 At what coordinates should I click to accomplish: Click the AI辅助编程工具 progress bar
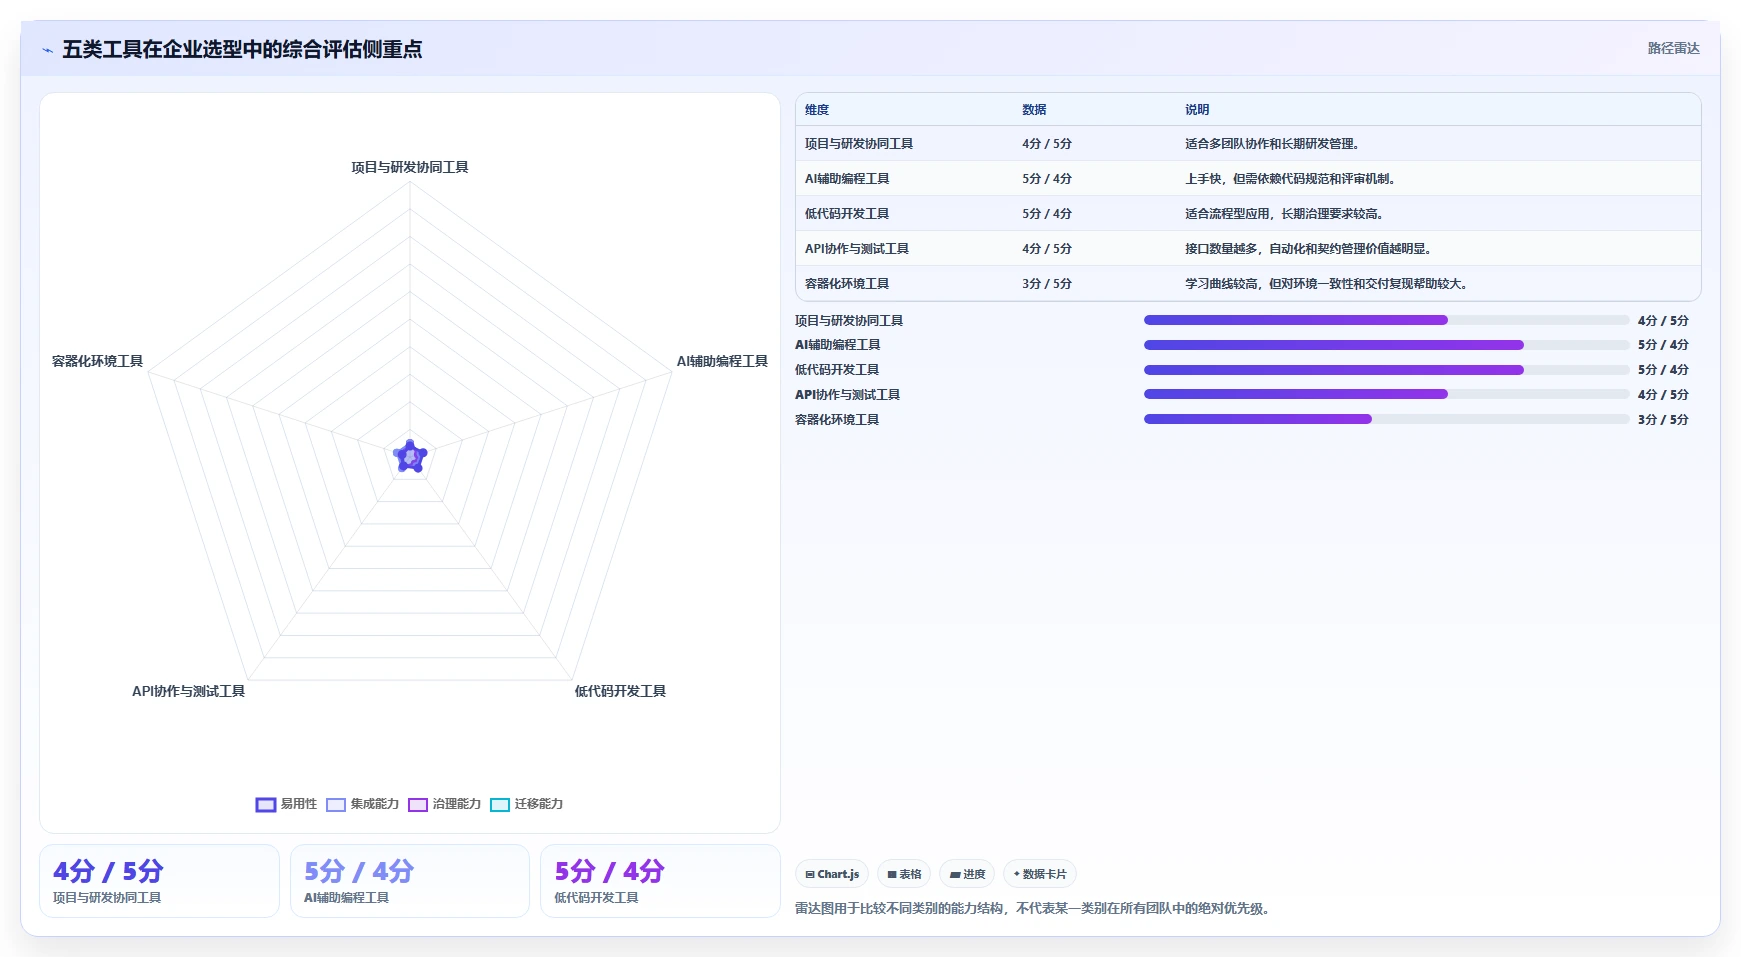(1386, 345)
